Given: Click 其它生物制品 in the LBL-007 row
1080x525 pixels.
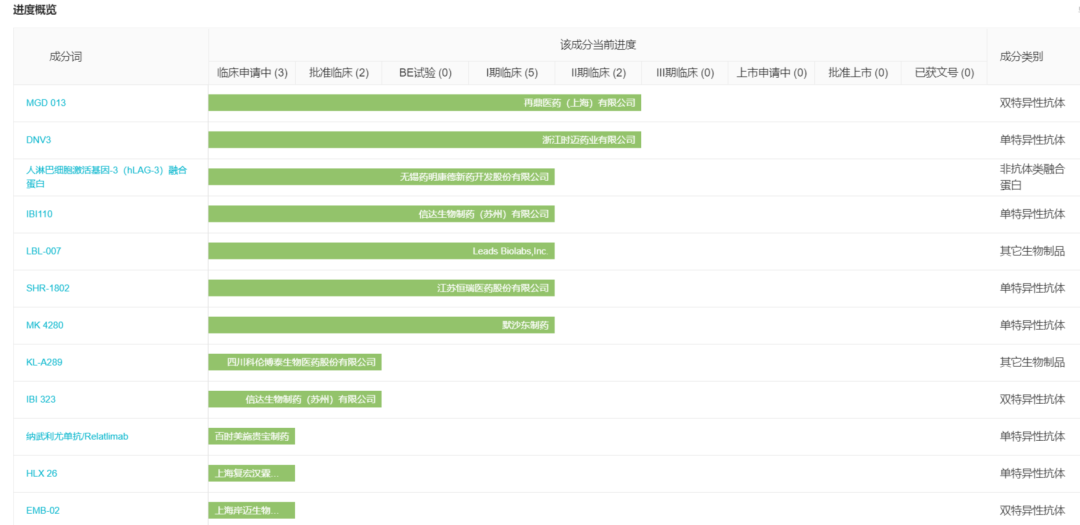Looking at the screenshot, I should coord(1032,251).
